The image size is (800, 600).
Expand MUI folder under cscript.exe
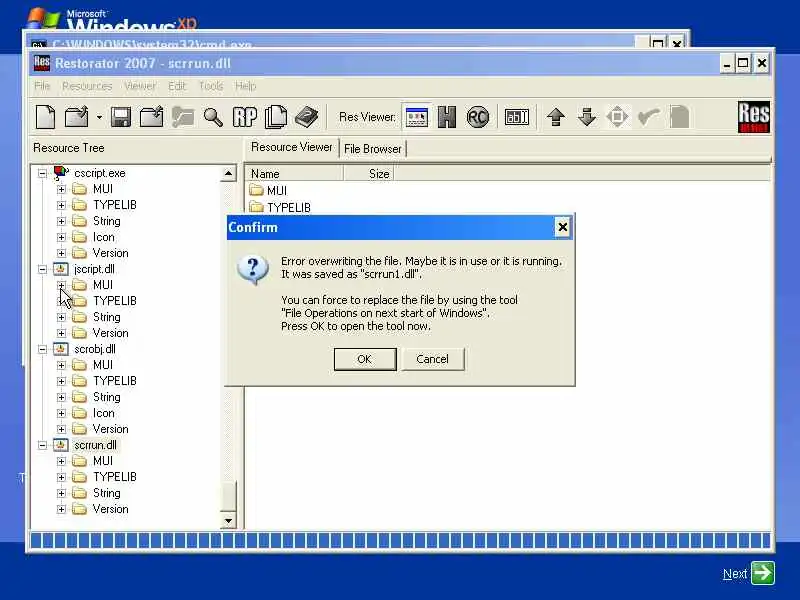[61, 189]
